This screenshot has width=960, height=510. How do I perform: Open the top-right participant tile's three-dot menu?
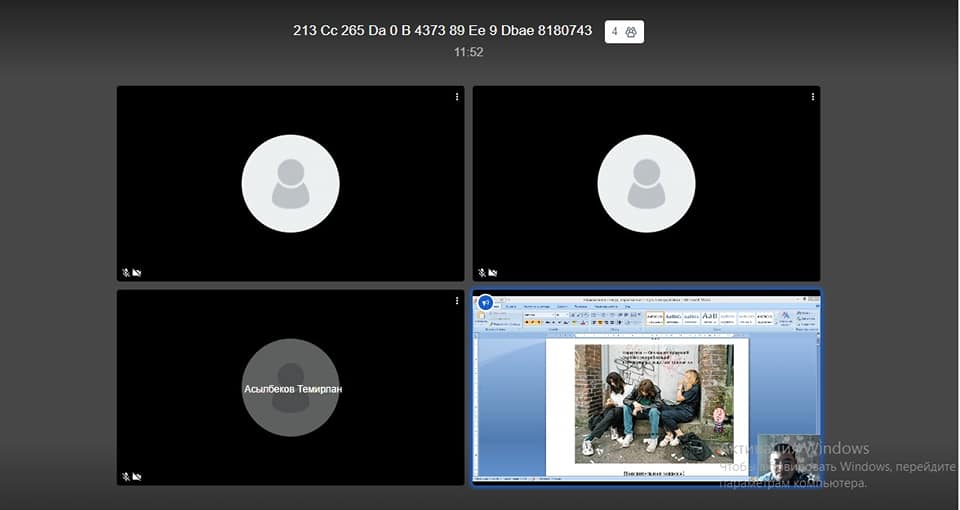(x=813, y=97)
